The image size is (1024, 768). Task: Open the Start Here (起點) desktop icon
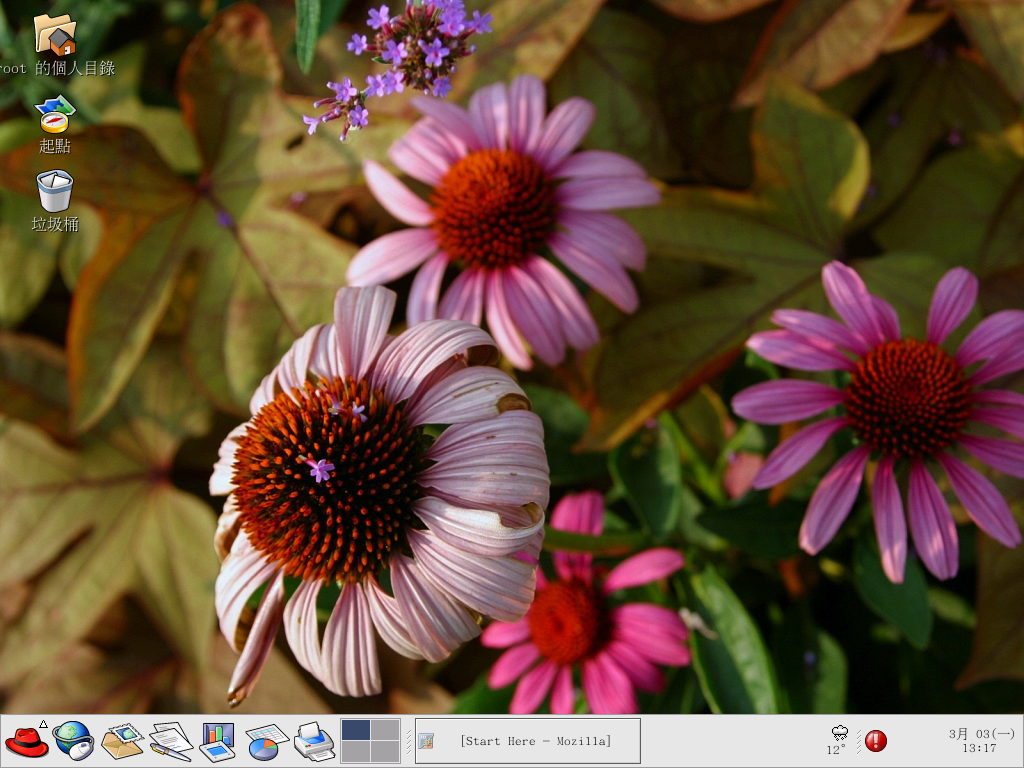point(55,114)
